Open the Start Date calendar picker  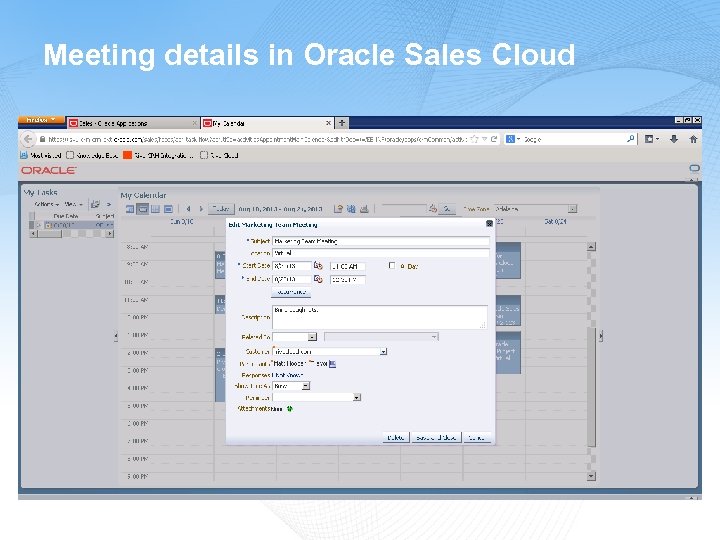click(318, 266)
